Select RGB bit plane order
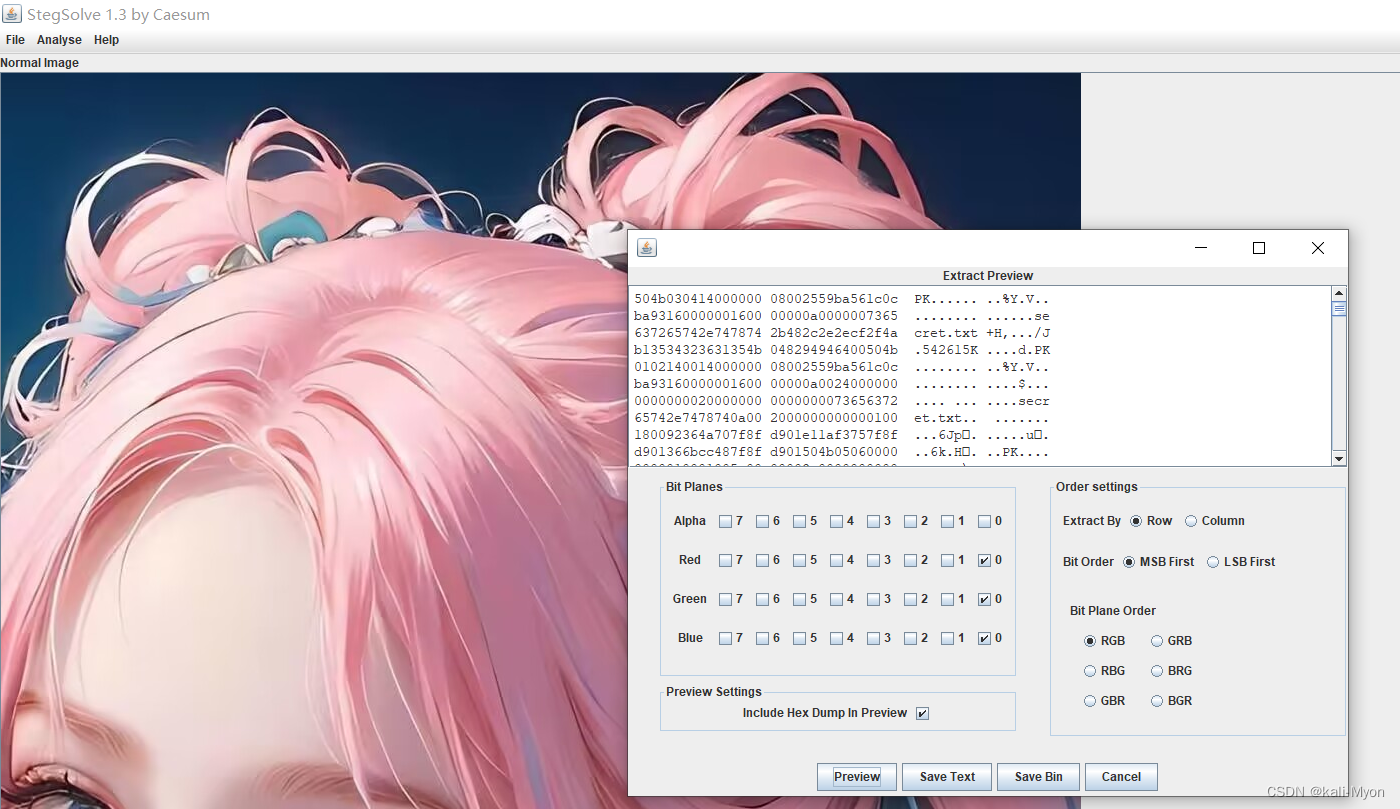This screenshot has height=809, width=1400. [x=1090, y=641]
